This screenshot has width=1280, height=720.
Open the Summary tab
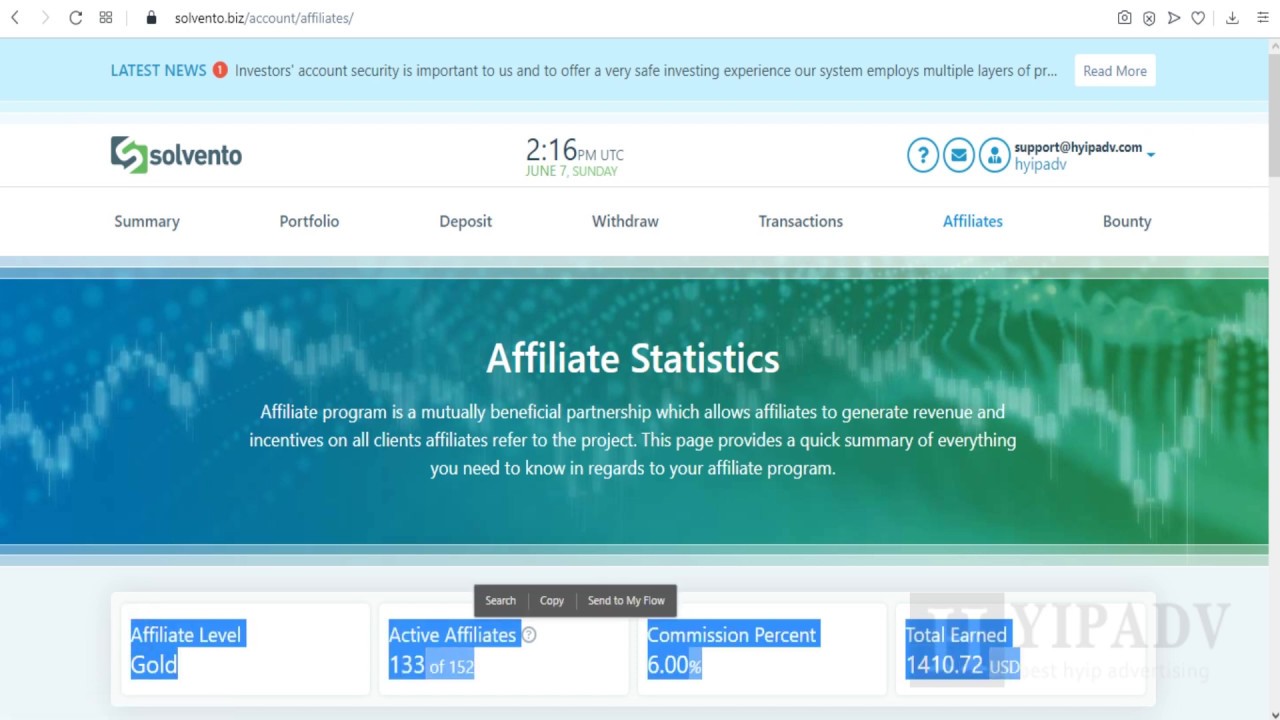[147, 222]
